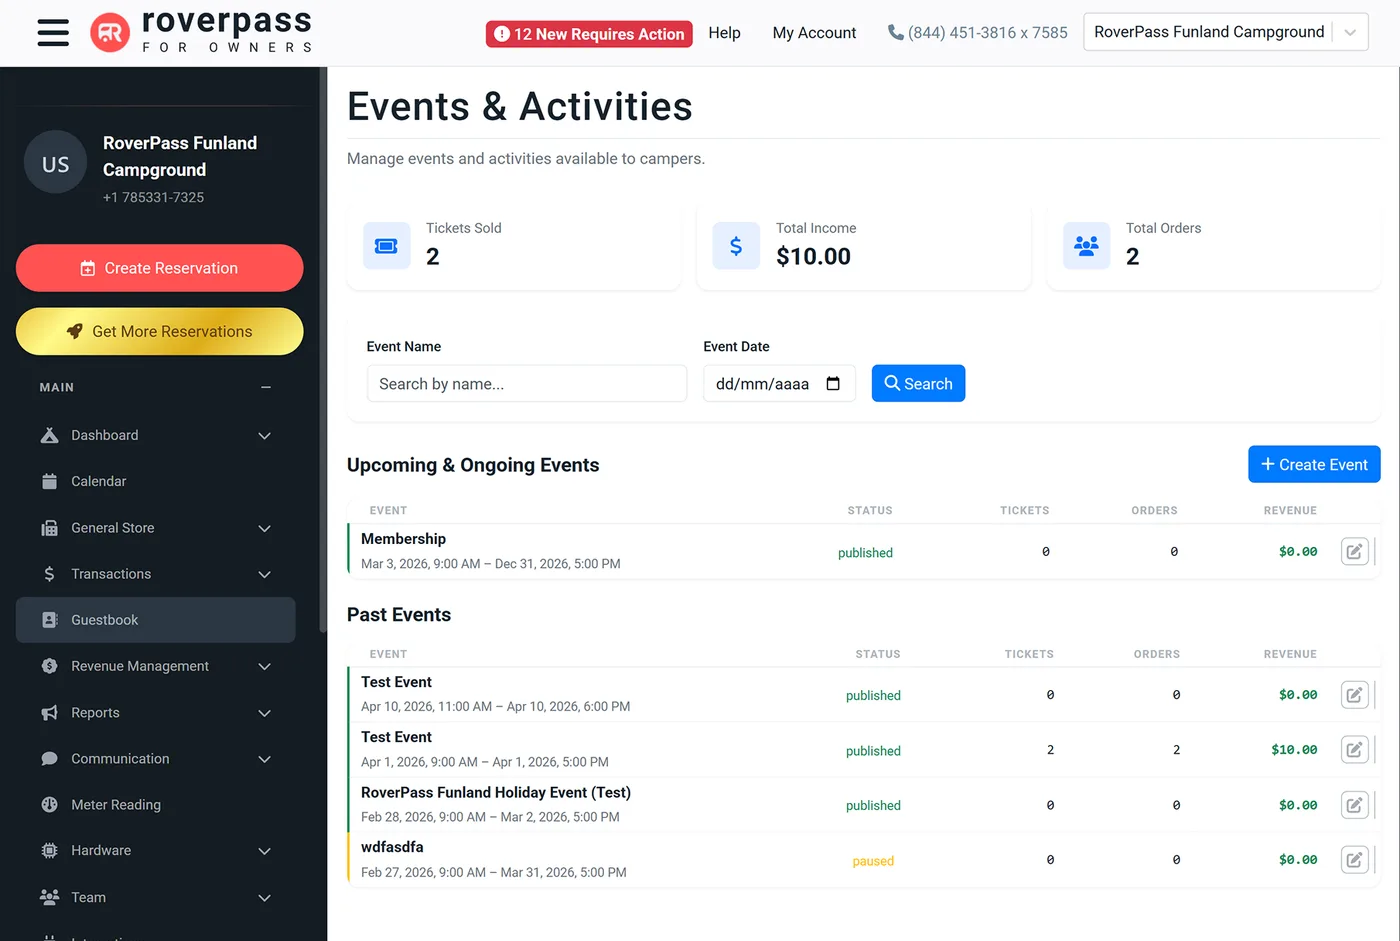Screen dimensions: 1400x941
Task: Click the Guestbook address book icon
Action: (49, 620)
